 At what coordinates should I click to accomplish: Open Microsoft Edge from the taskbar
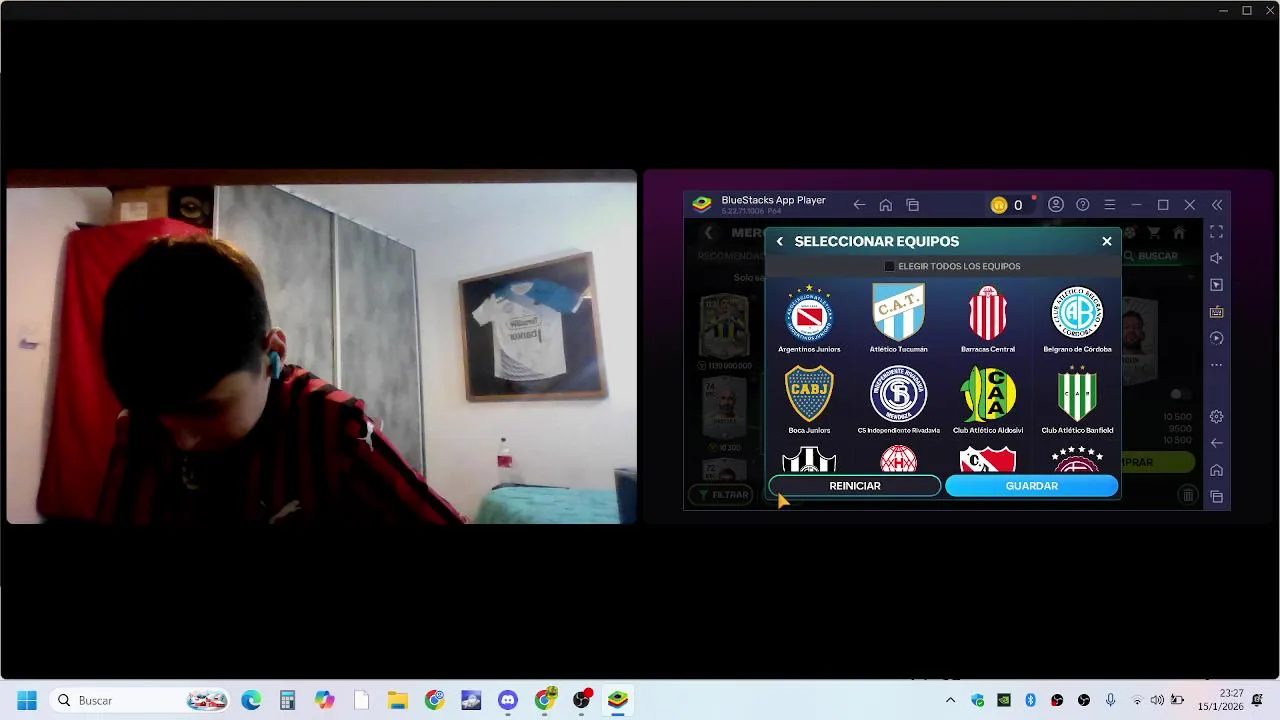click(x=251, y=700)
